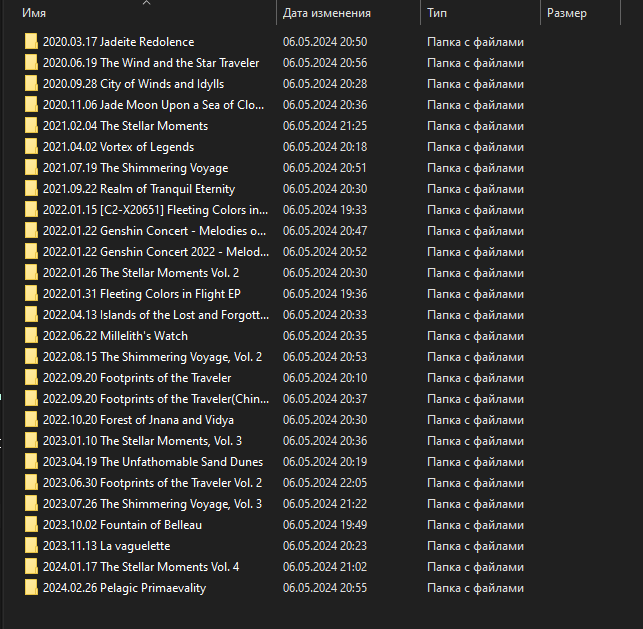Select the folder icon of Jadeite Redolence
The height and width of the screenshot is (629, 643).
(31, 42)
